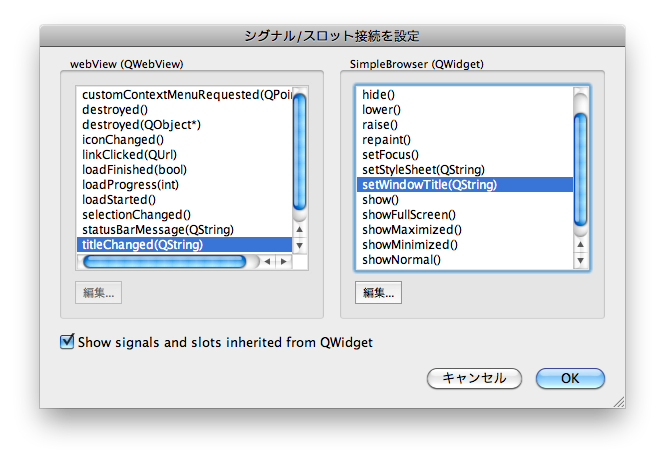Click the 編集... button under slot list
This screenshot has width=665, height=463.
tap(378, 293)
